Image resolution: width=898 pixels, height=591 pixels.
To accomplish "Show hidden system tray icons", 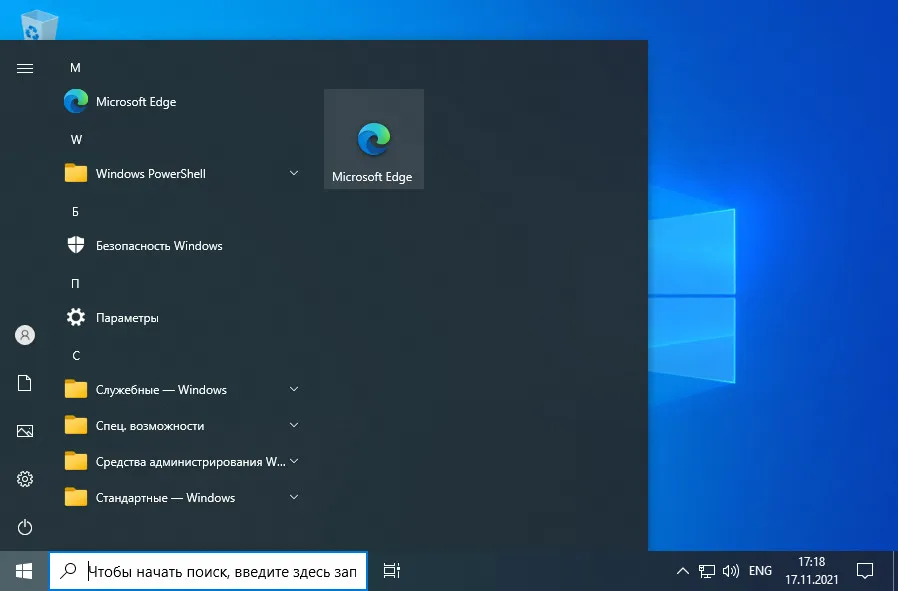I will point(683,571).
